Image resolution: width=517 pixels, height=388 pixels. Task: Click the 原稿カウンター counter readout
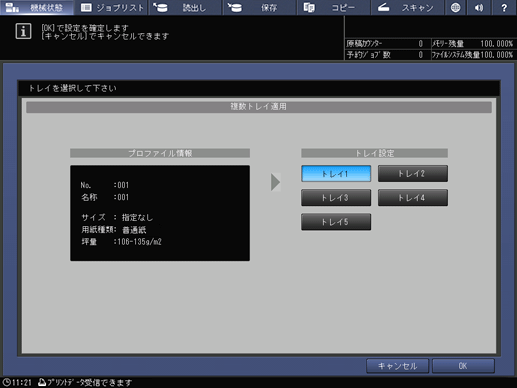click(385, 44)
